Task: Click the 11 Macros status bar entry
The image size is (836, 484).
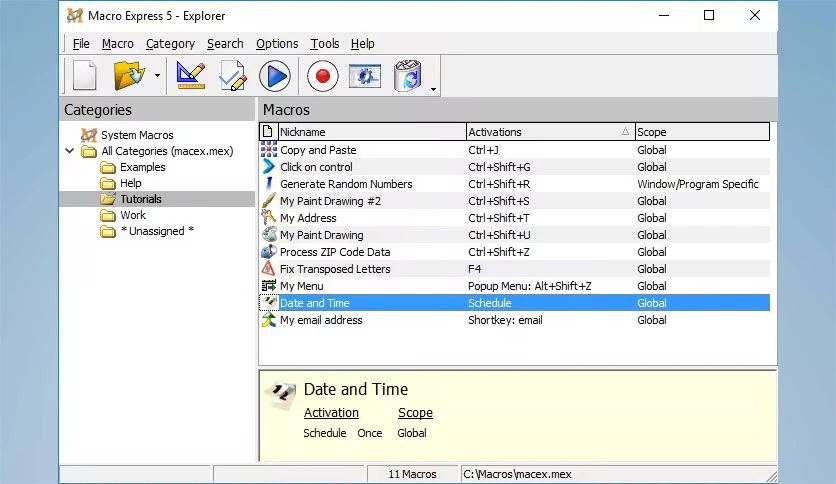Action: click(412, 474)
